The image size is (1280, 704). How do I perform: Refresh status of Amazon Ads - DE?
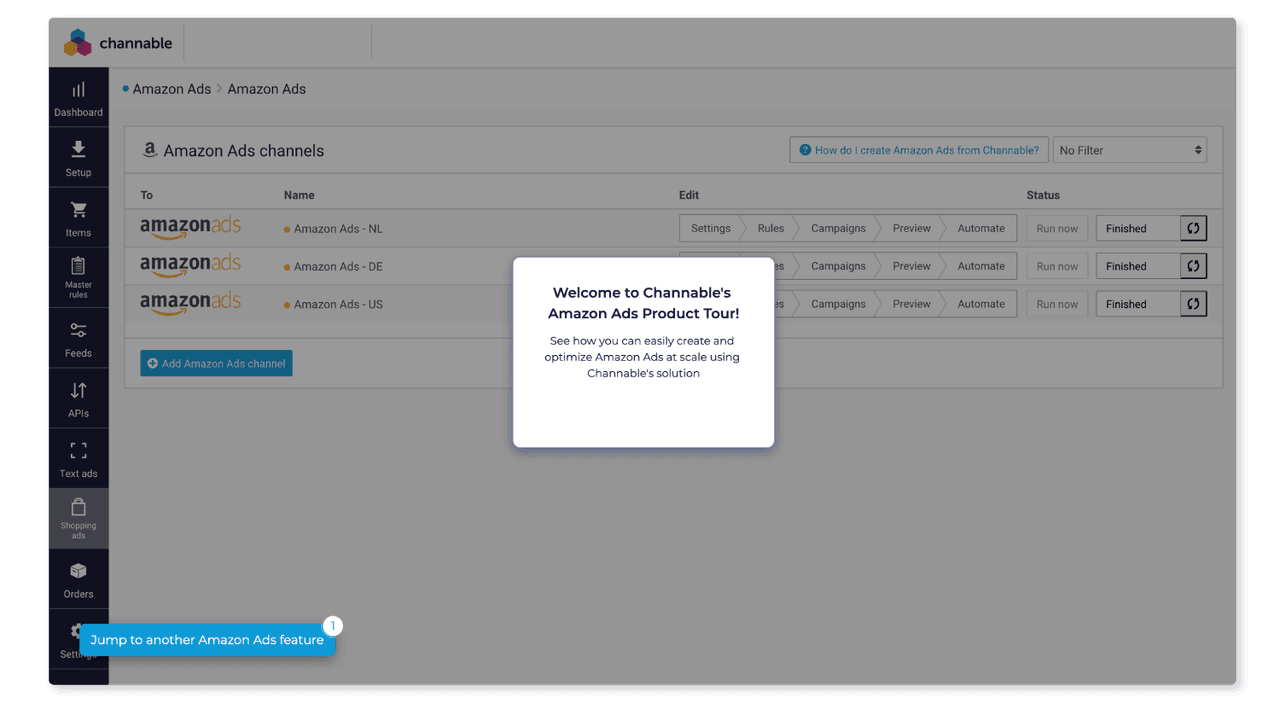coord(1193,266)
